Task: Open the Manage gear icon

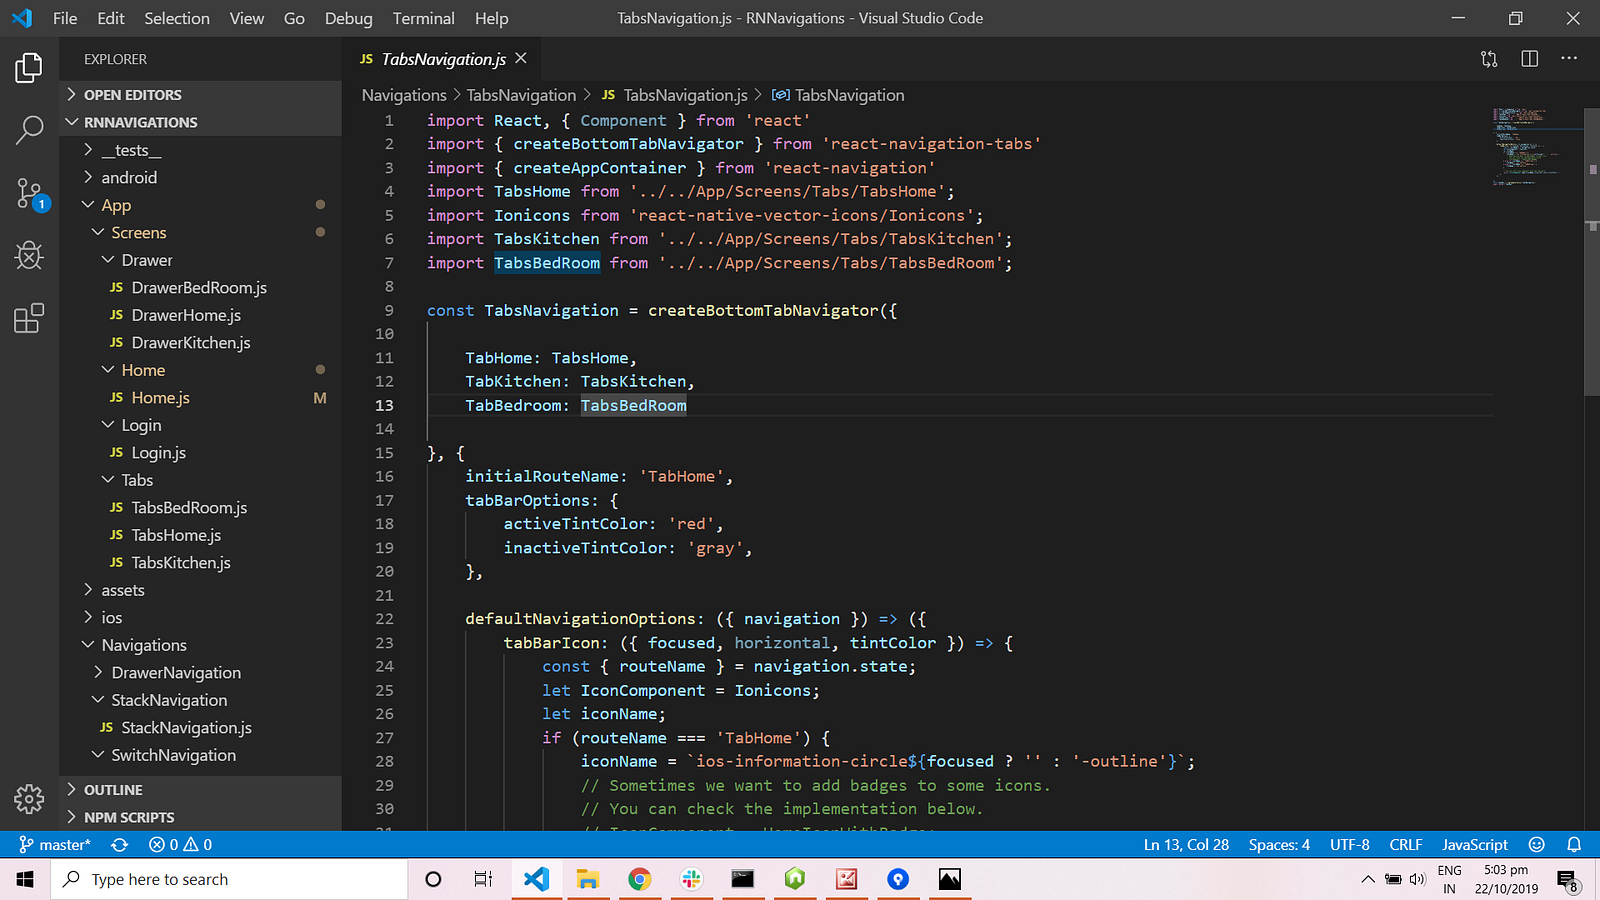Action: coord(29,799)
